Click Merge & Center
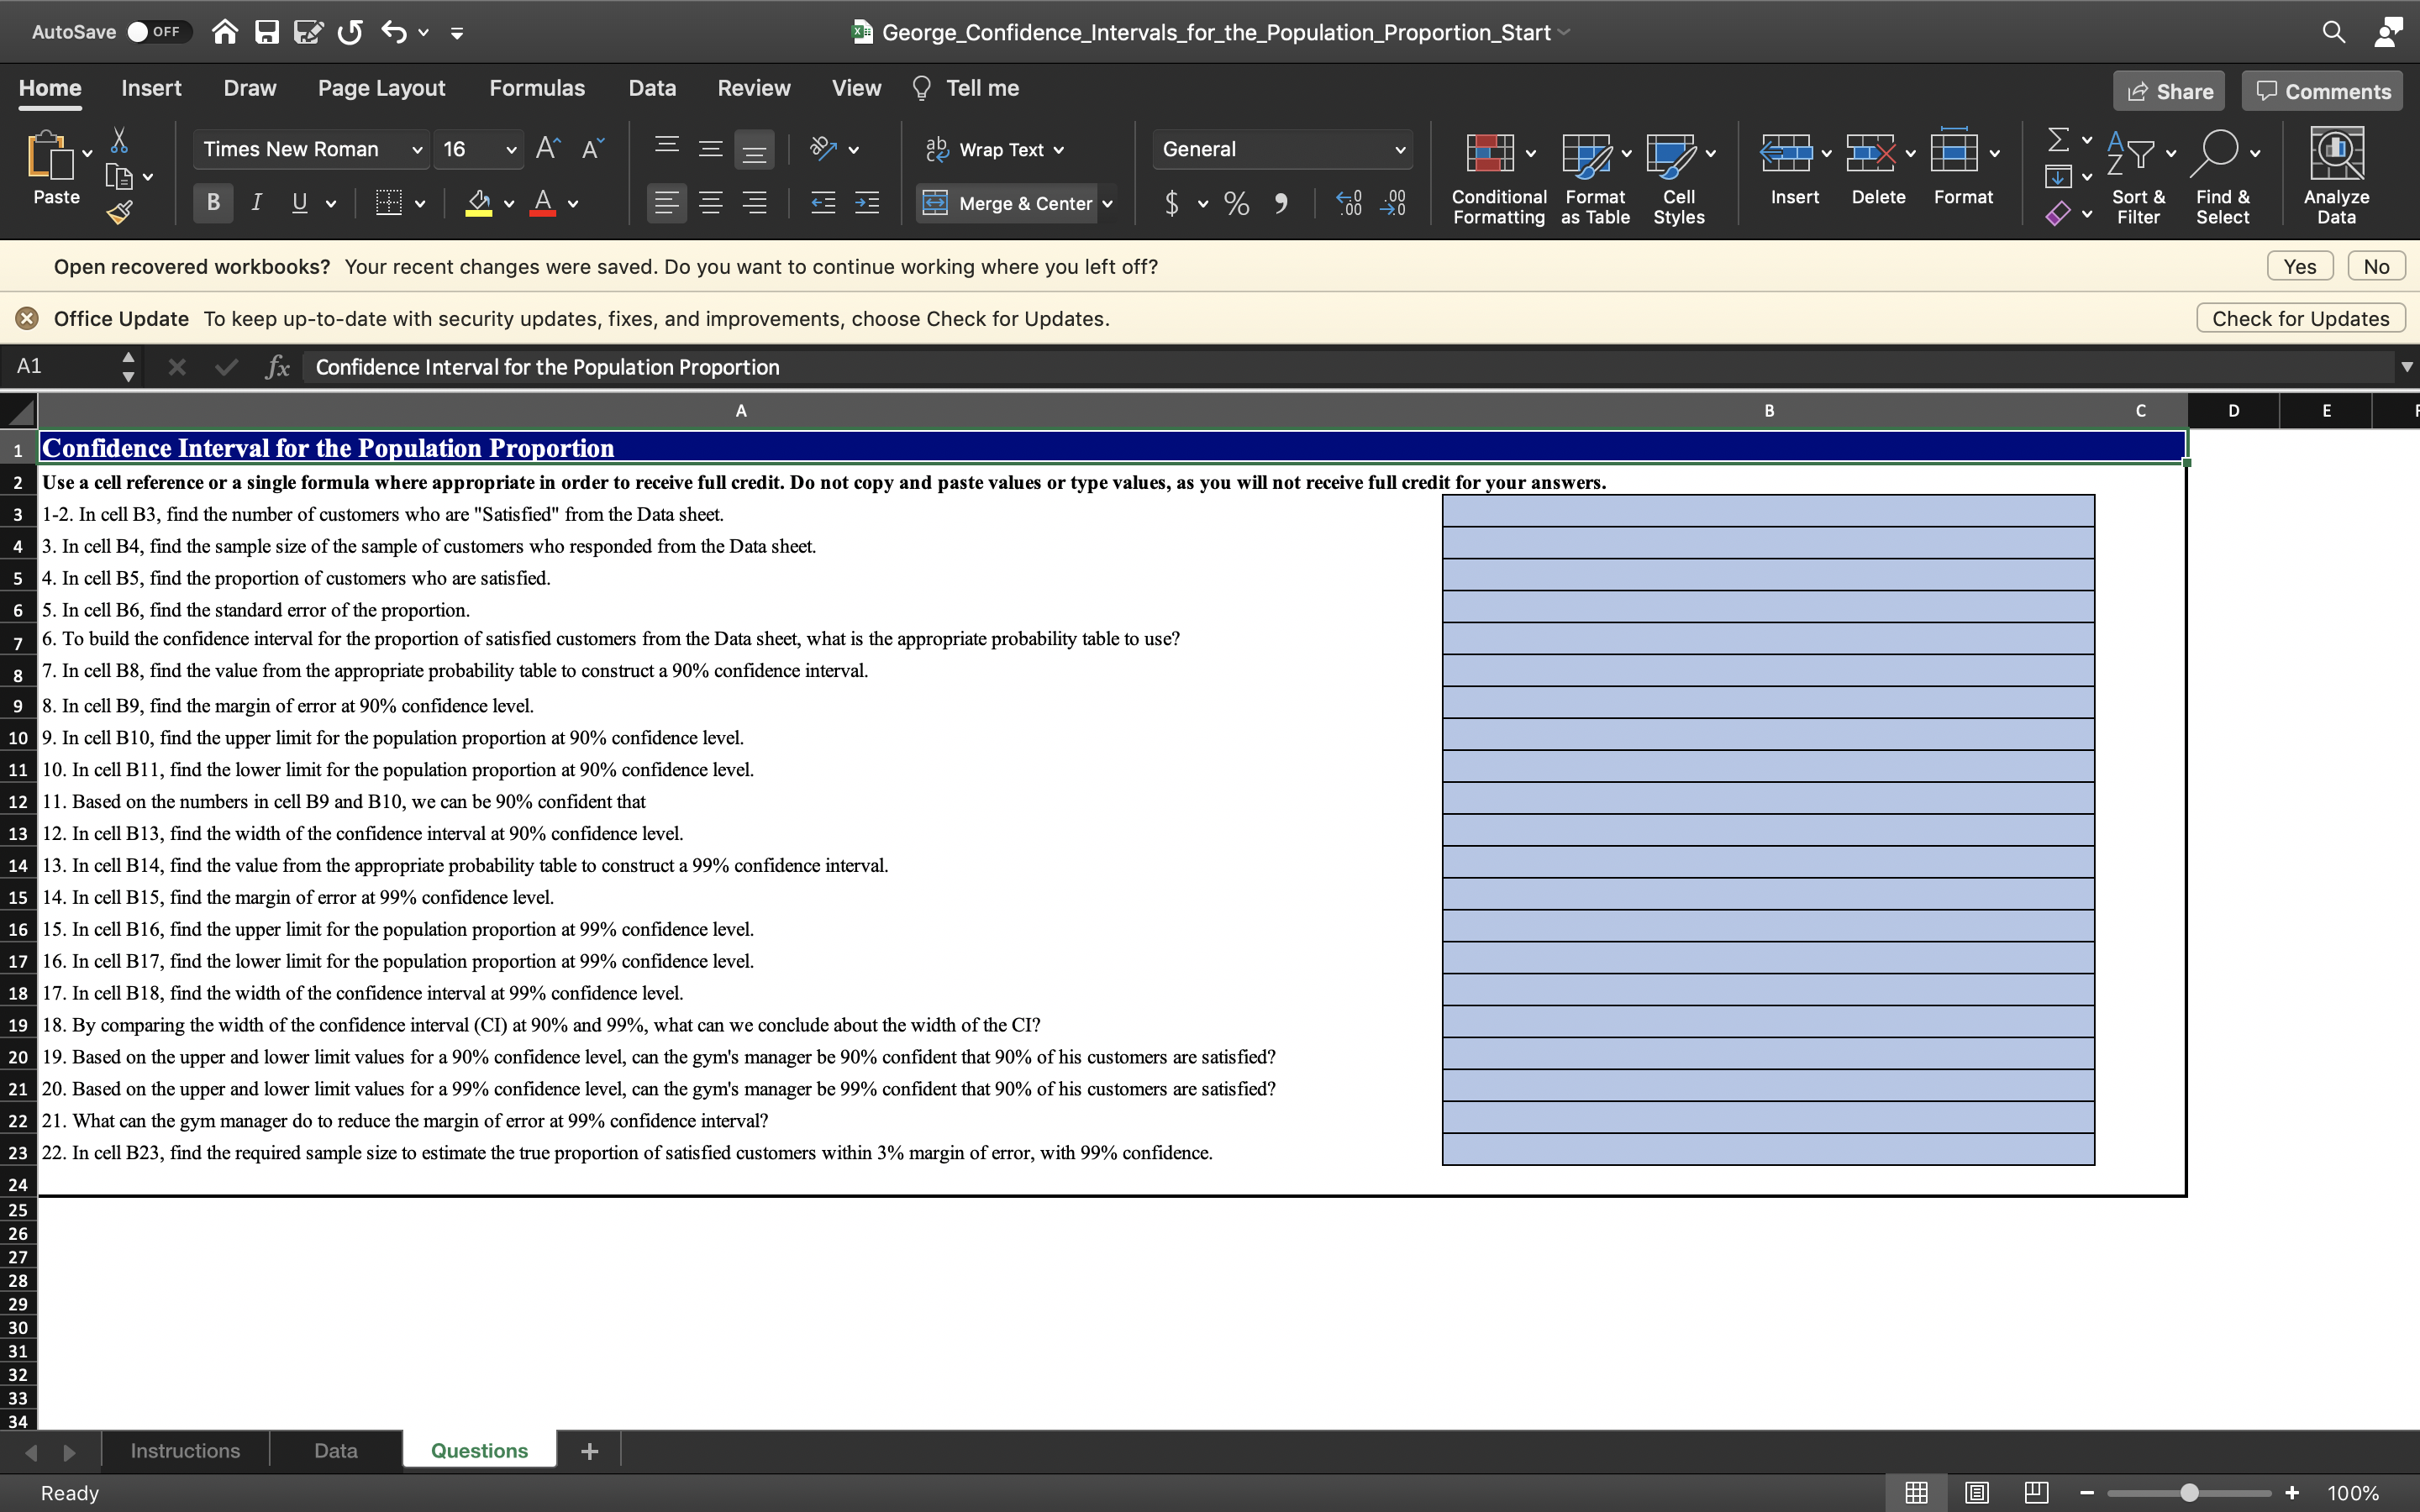 coord(1006,203)
